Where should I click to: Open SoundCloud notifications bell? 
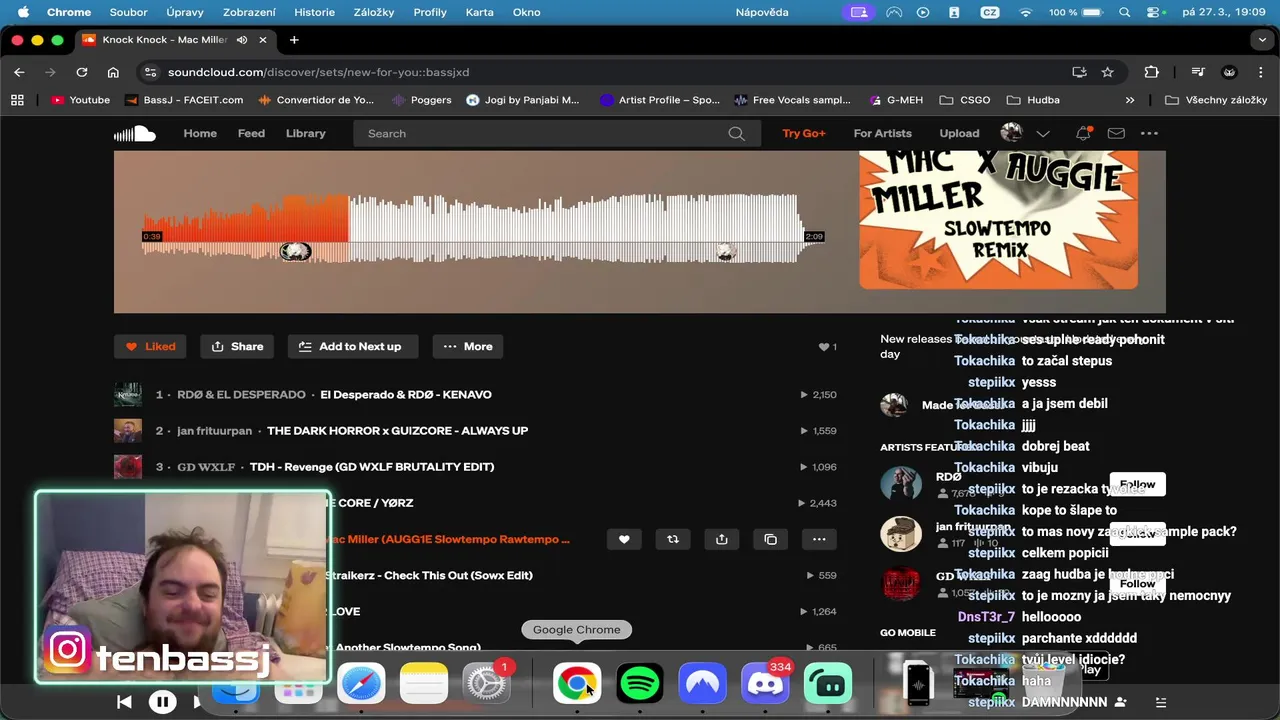pyautogui.click(x=1083, y=133)
